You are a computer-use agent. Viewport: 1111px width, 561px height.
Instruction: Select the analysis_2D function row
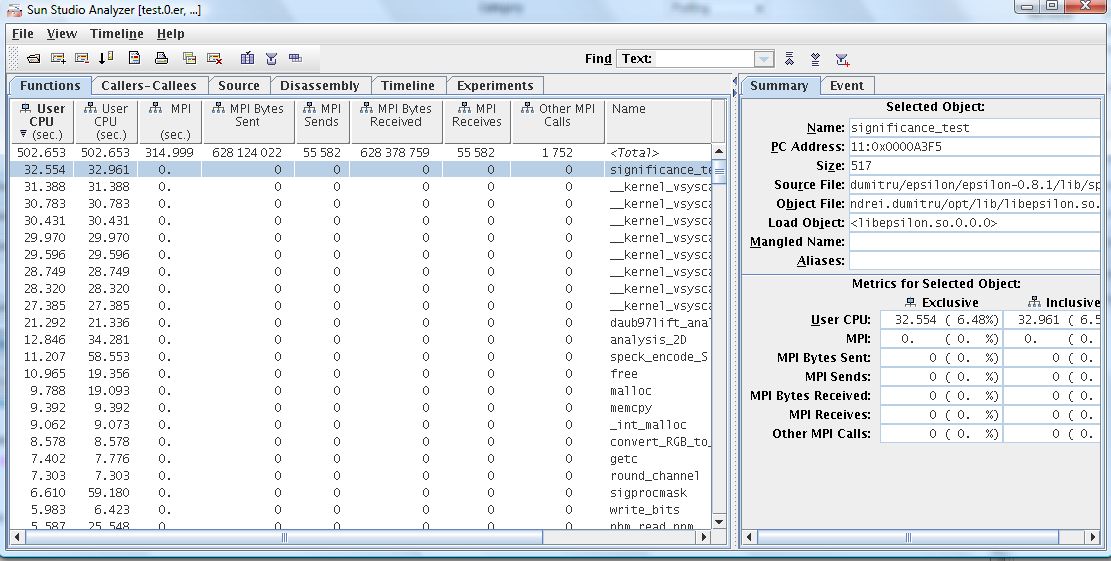coord(361,340)
